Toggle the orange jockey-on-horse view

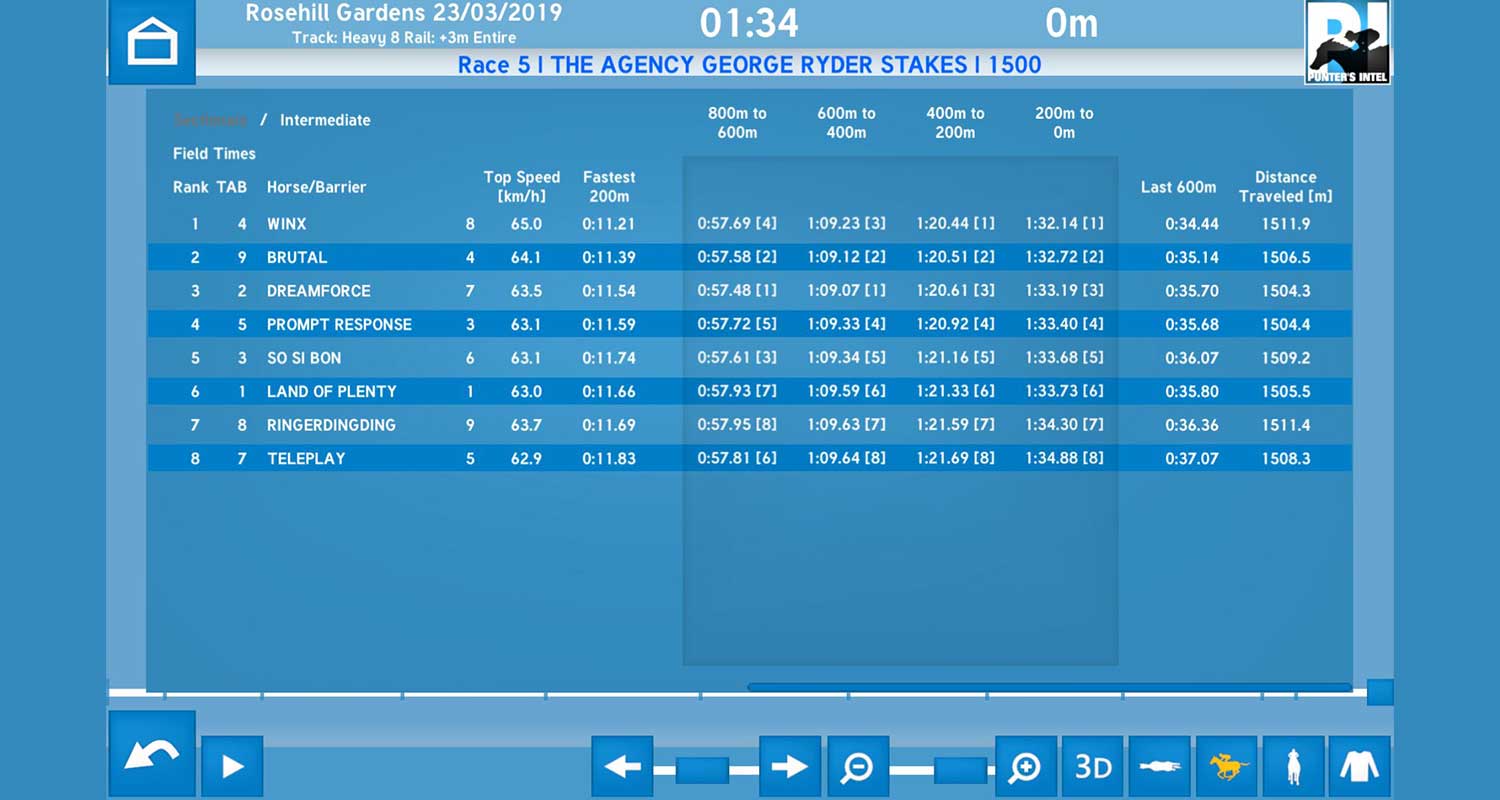[x=1227, y=766]
